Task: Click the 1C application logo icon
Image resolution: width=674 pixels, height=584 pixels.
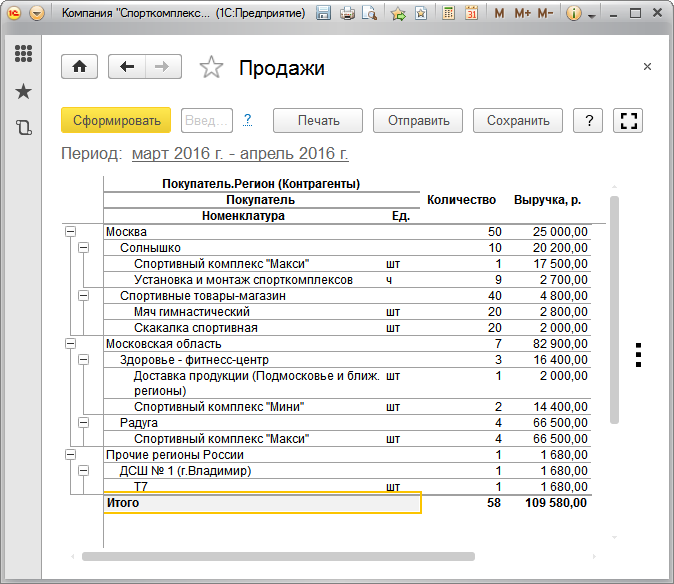Action: (14, 13)
